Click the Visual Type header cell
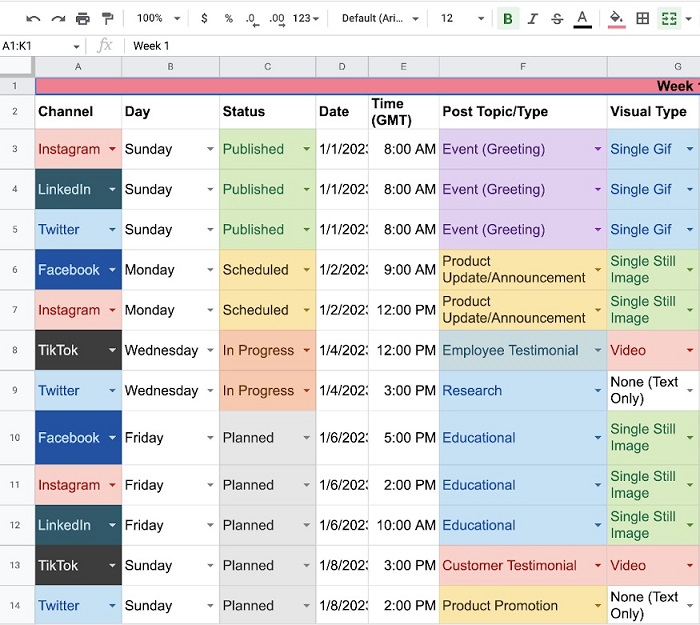The width and height of the screenshot is (700, 625). 654,112
